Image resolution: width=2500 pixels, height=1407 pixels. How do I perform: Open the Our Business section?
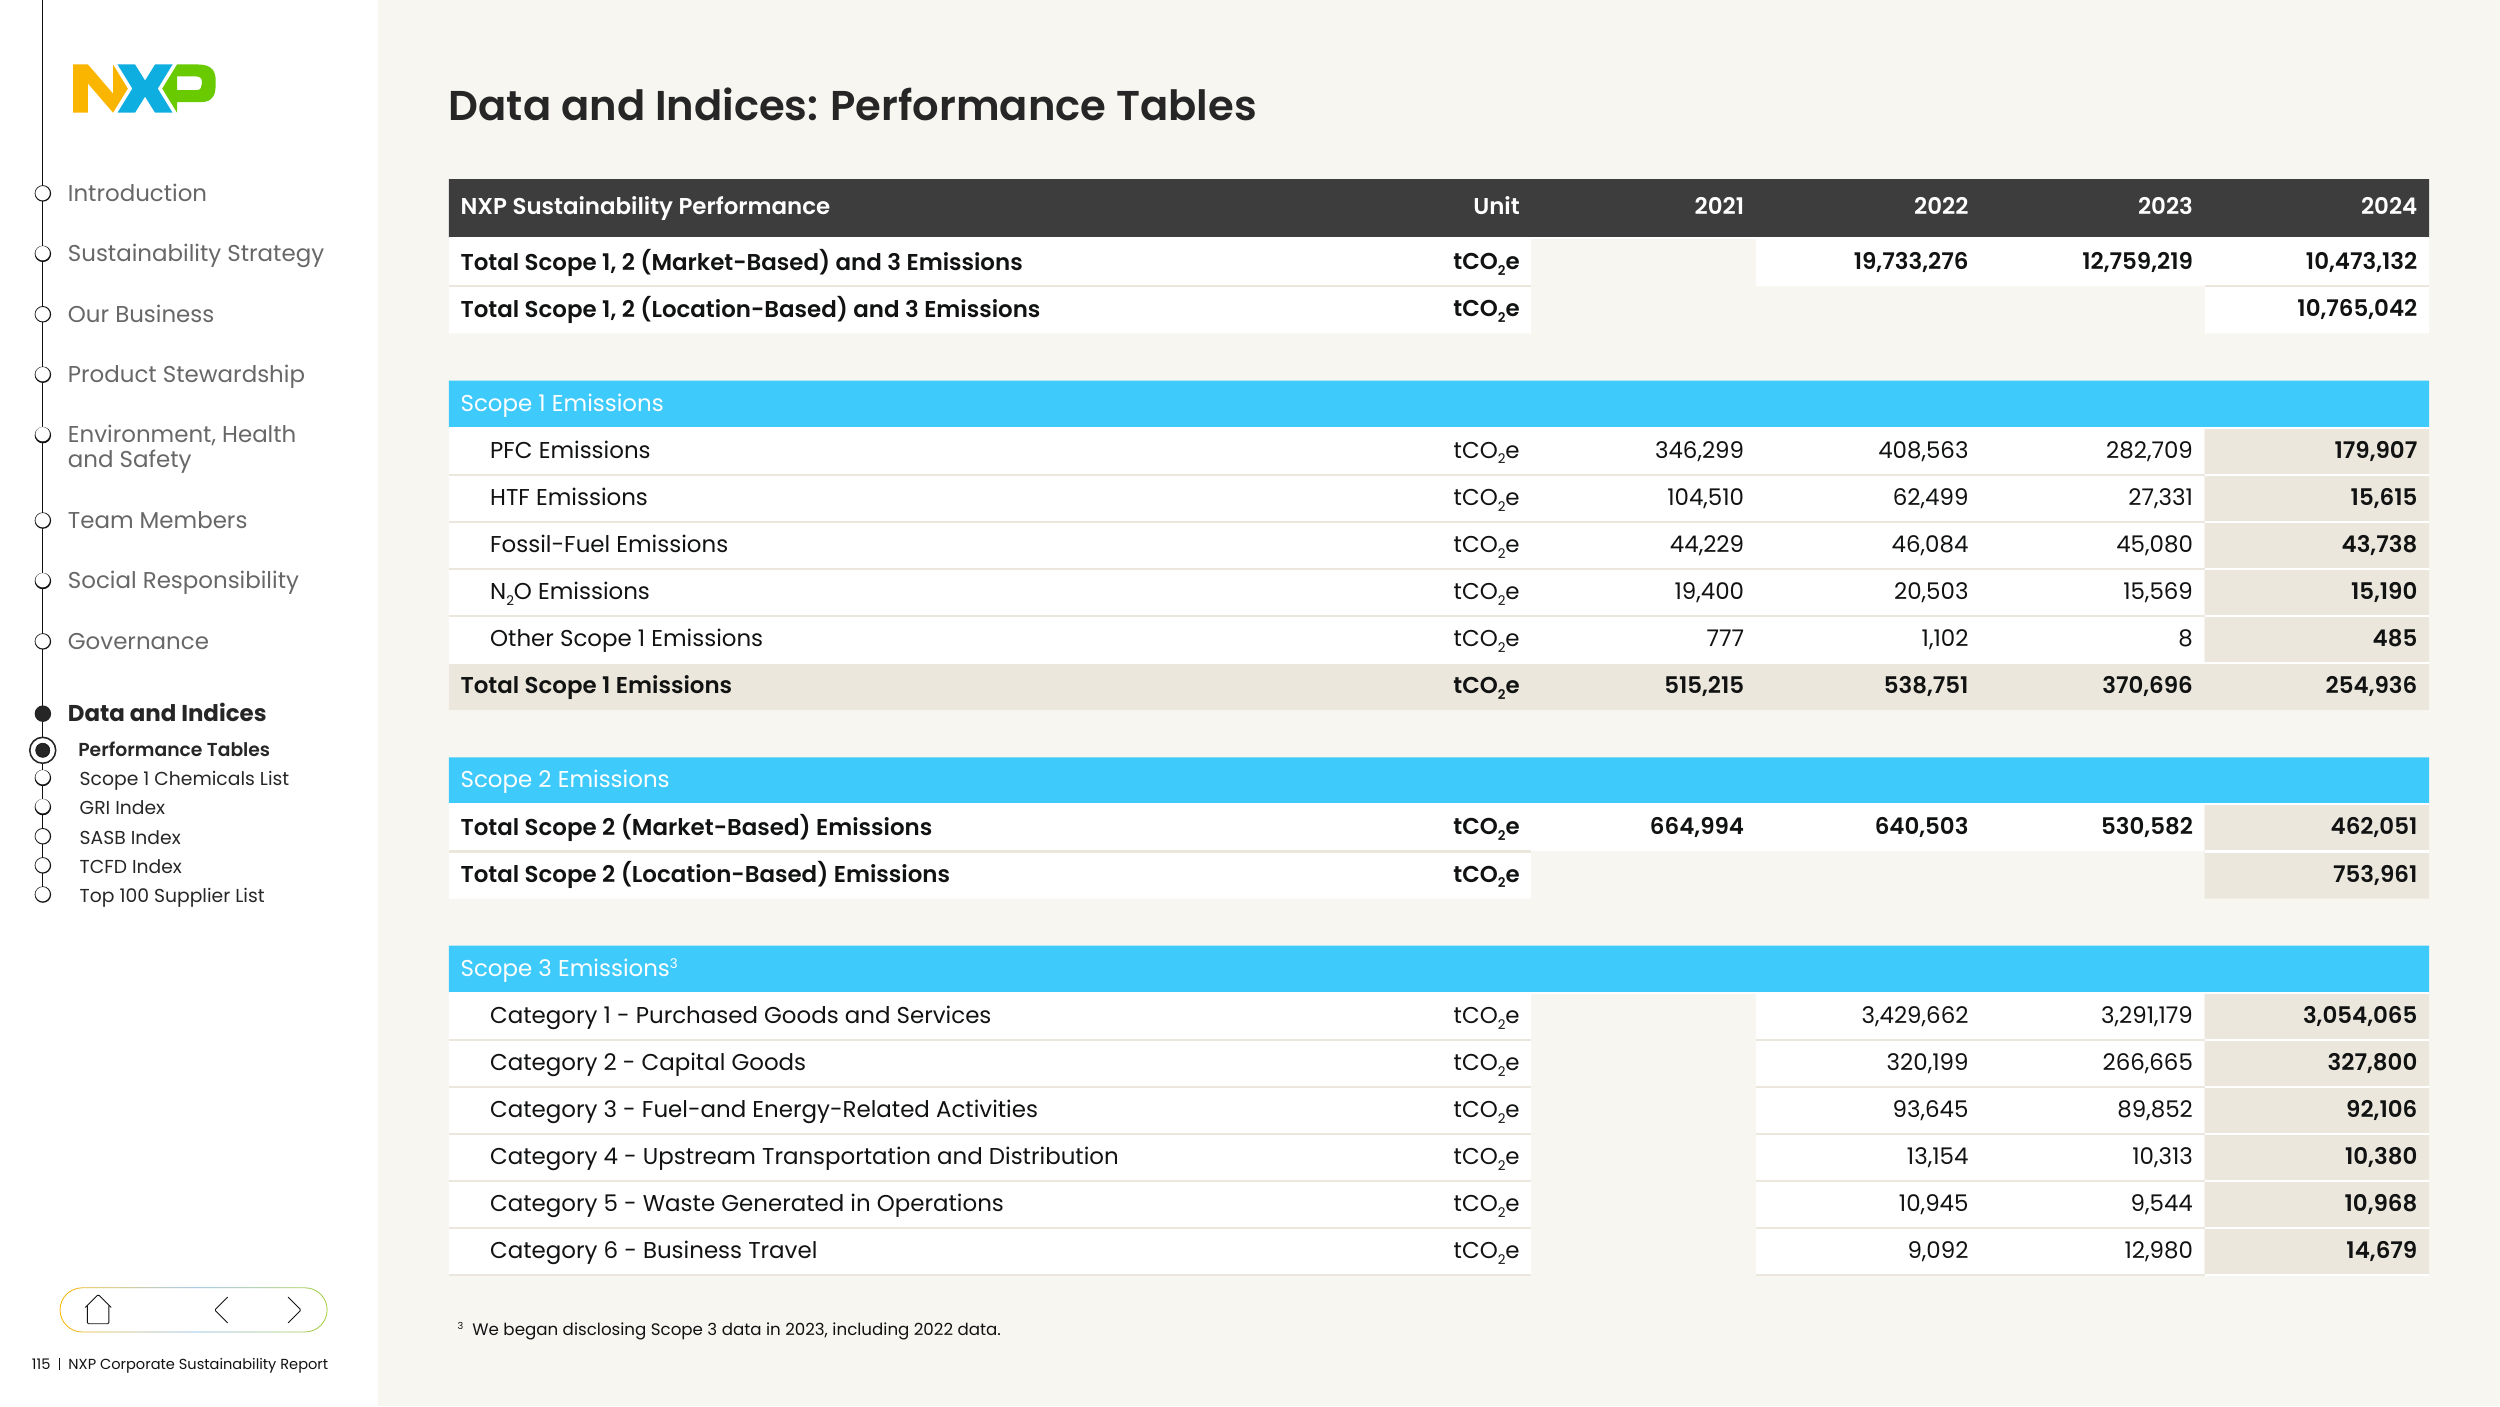tap(141, 314)
